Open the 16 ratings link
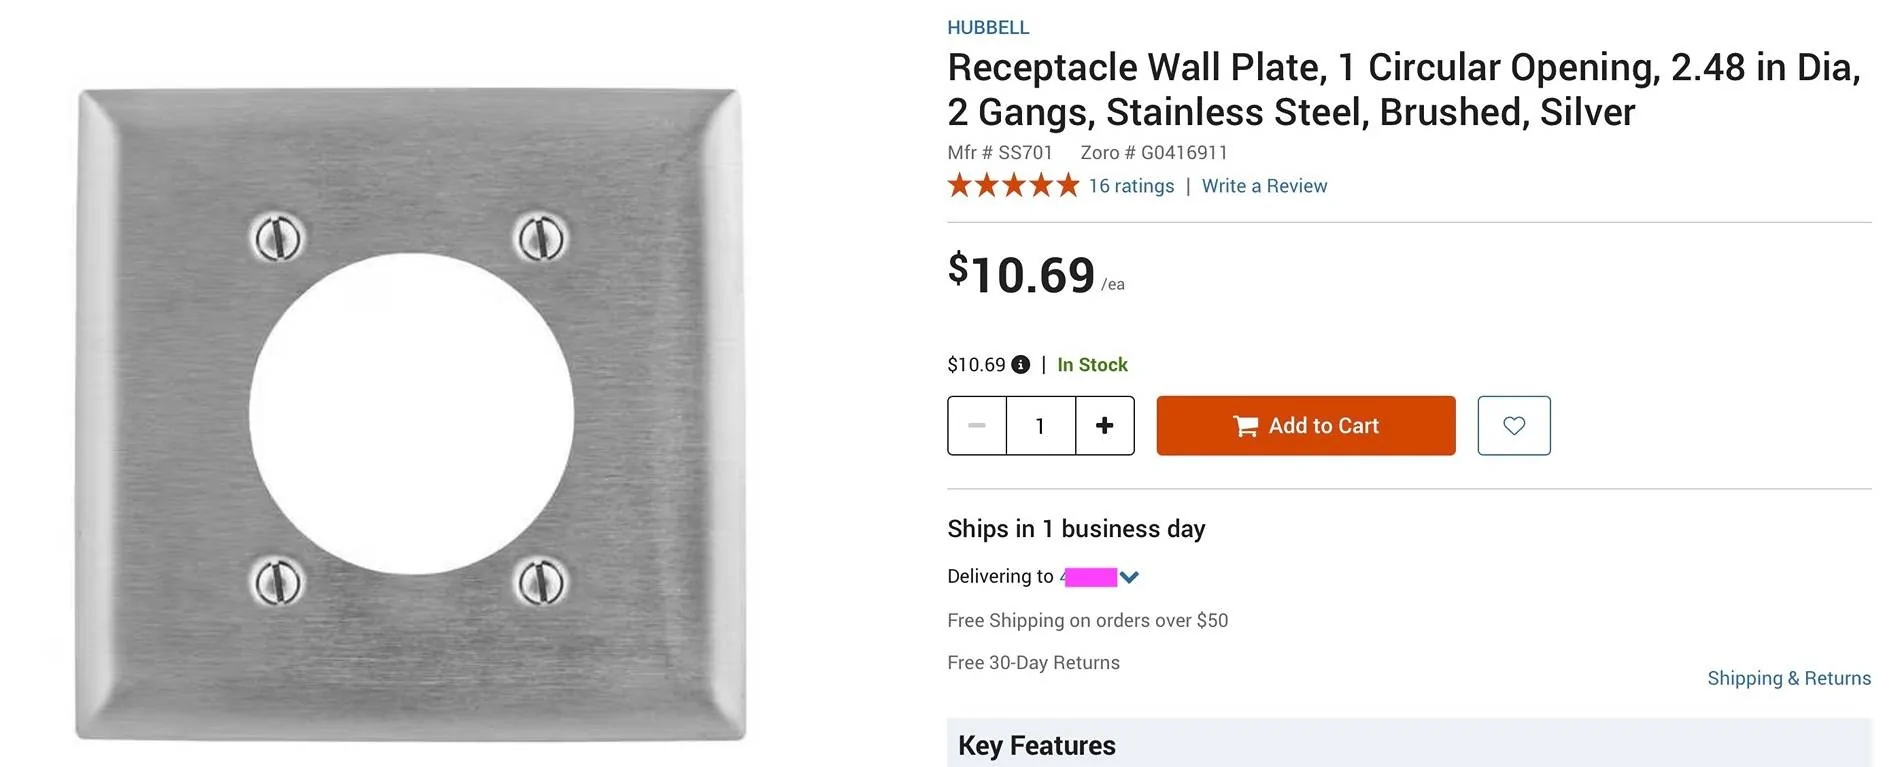The height and width of the screenshot is (767, 1900). [1131, 186]
